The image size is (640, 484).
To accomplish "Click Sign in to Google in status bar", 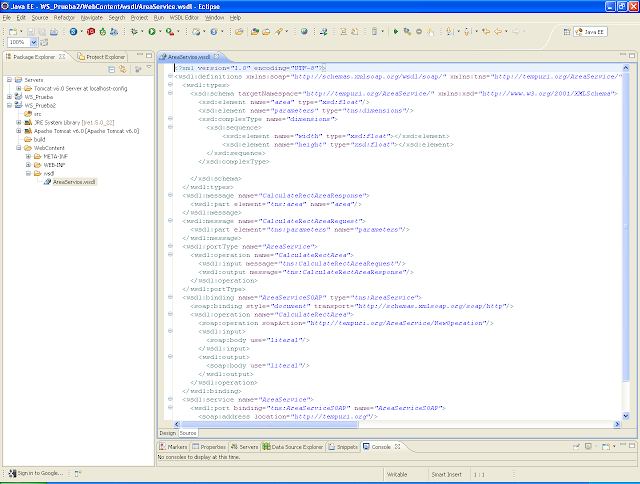I will pos(36,473).
